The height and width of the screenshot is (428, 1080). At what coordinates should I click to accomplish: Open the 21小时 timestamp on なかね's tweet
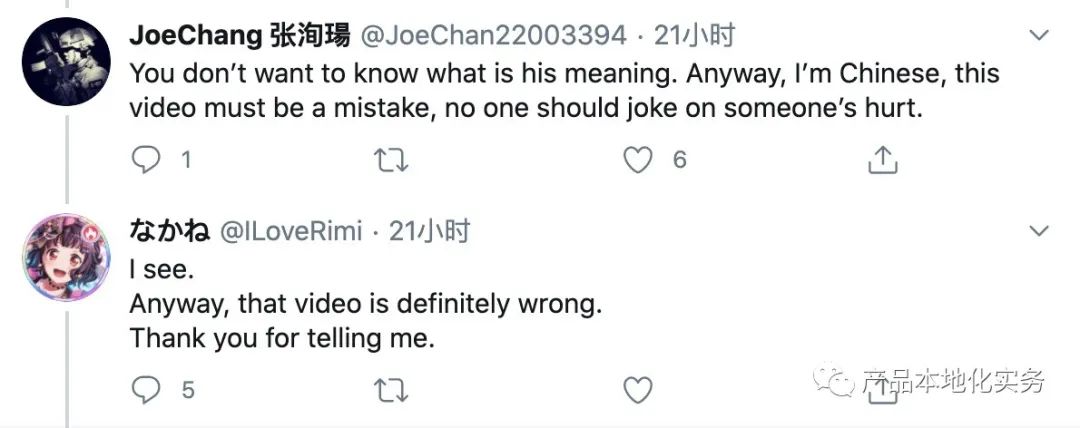pos(429,232)
